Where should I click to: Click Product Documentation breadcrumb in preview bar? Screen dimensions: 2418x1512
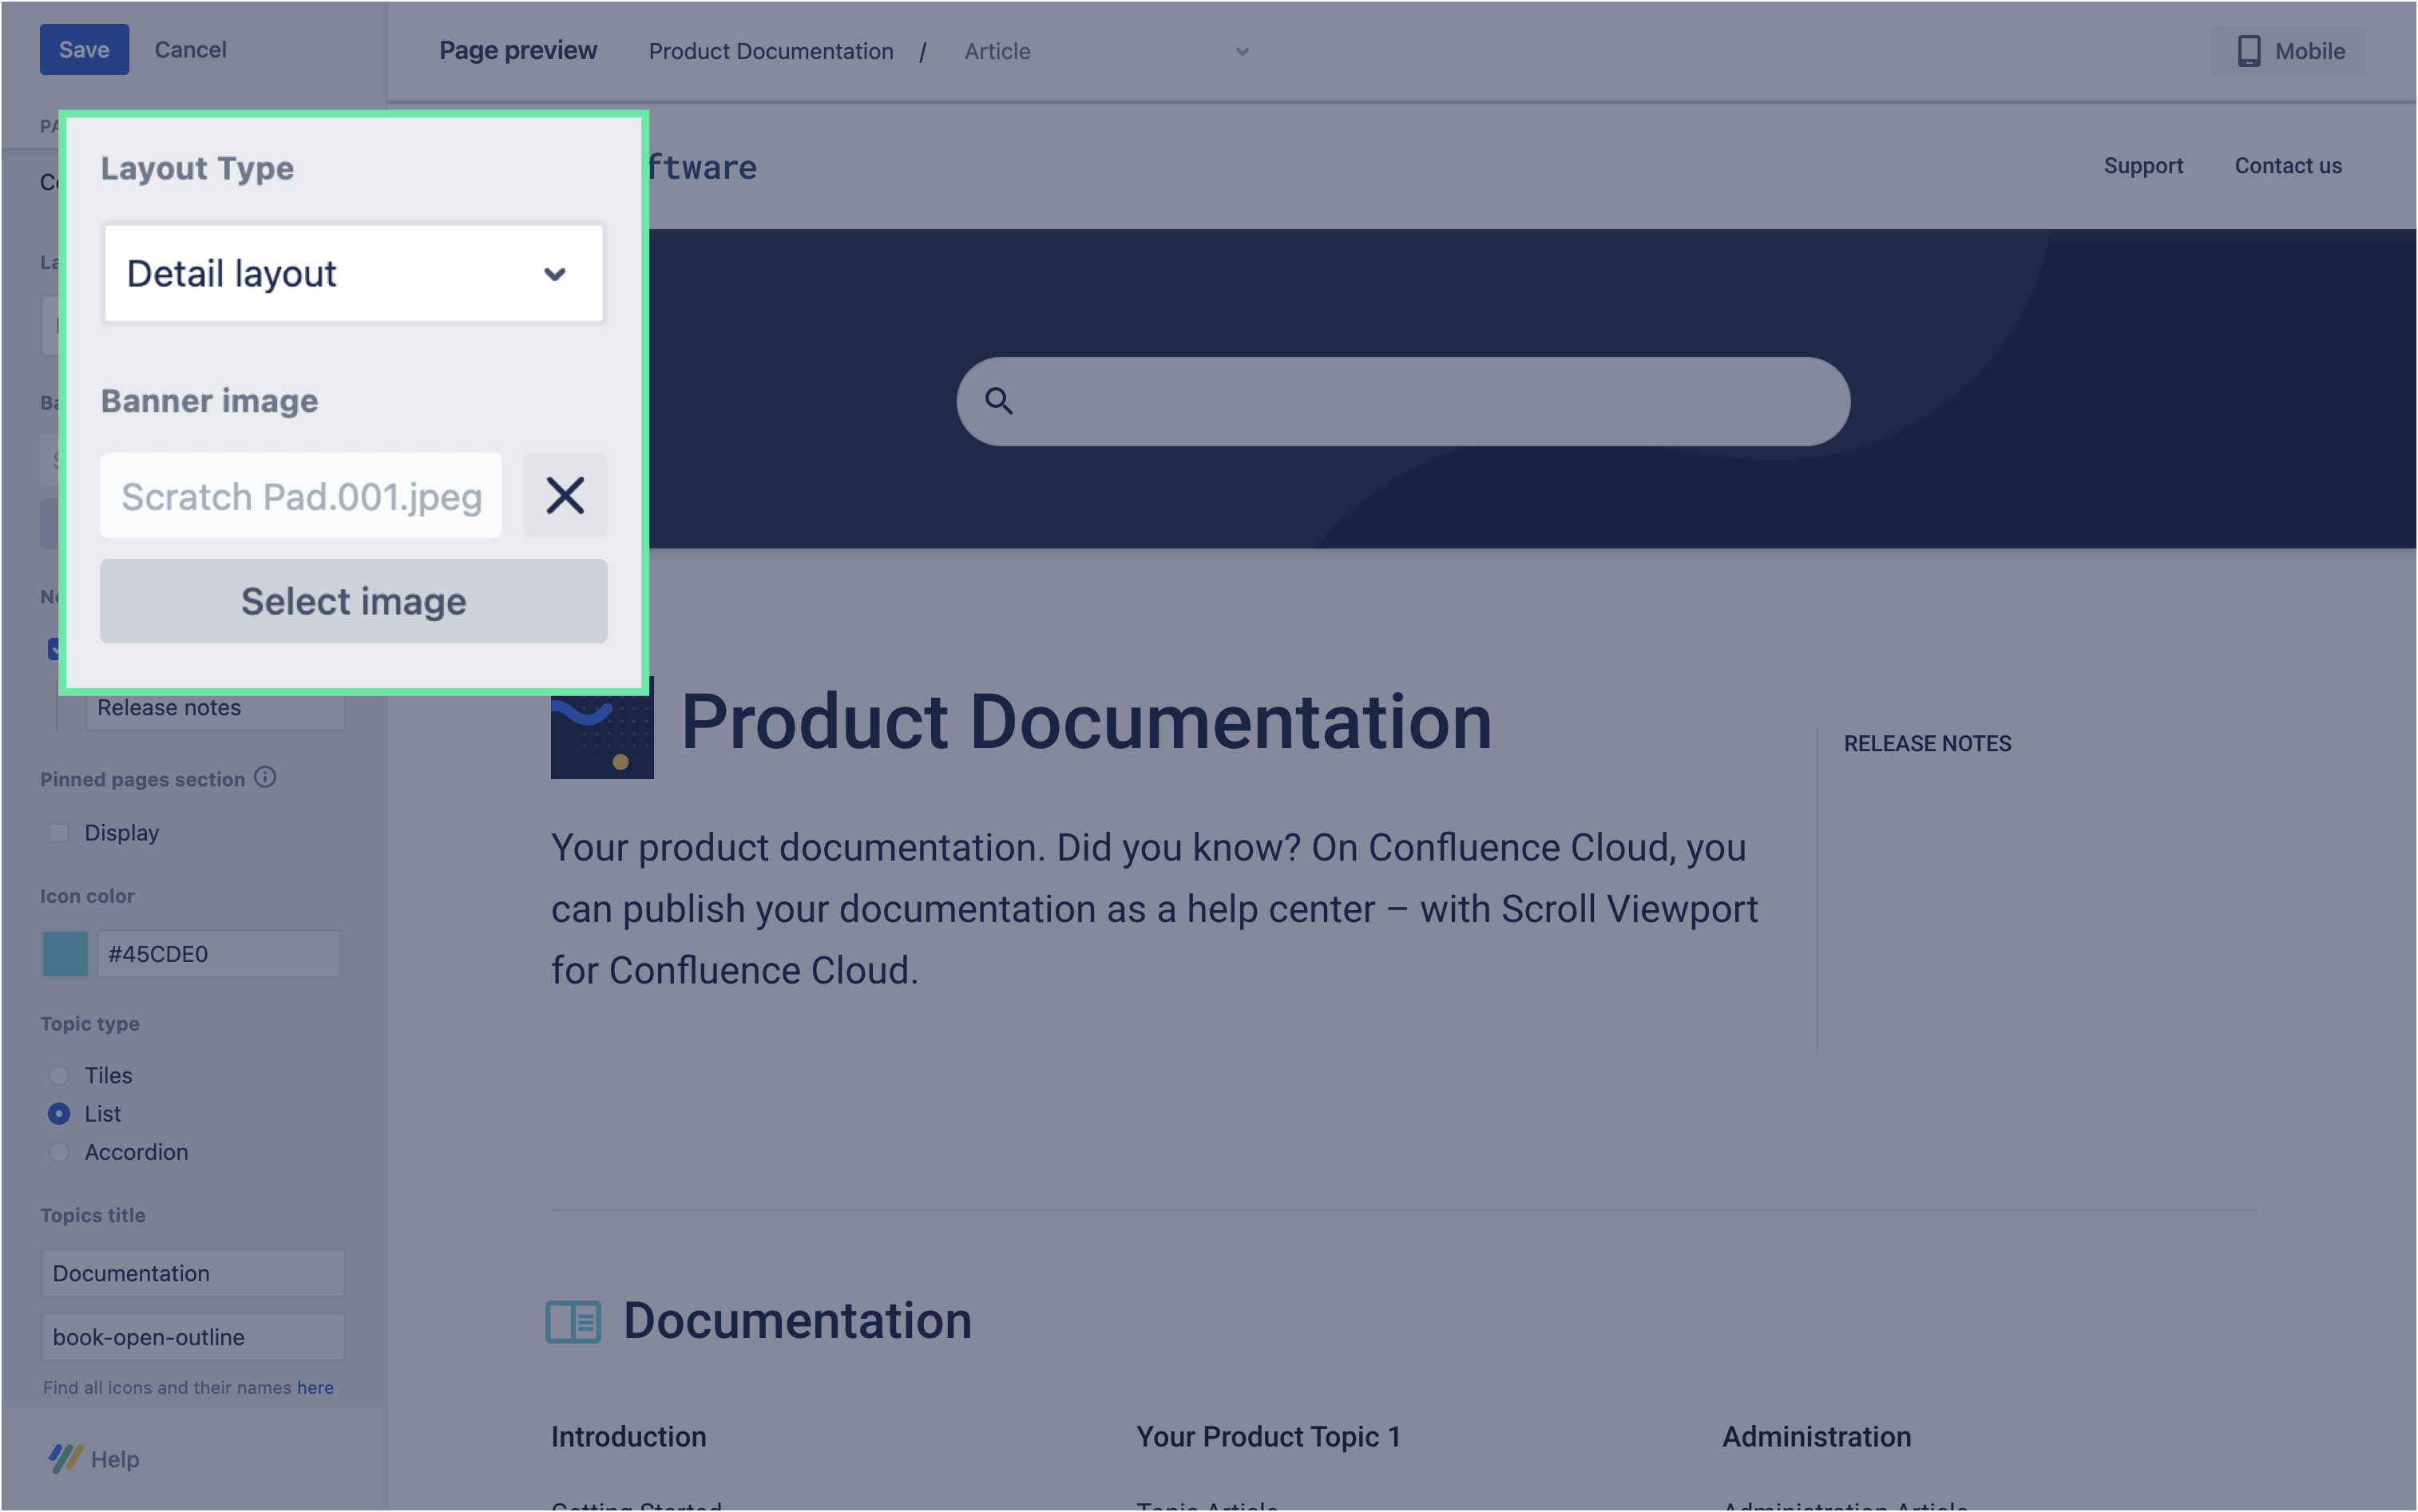point(770,51)
